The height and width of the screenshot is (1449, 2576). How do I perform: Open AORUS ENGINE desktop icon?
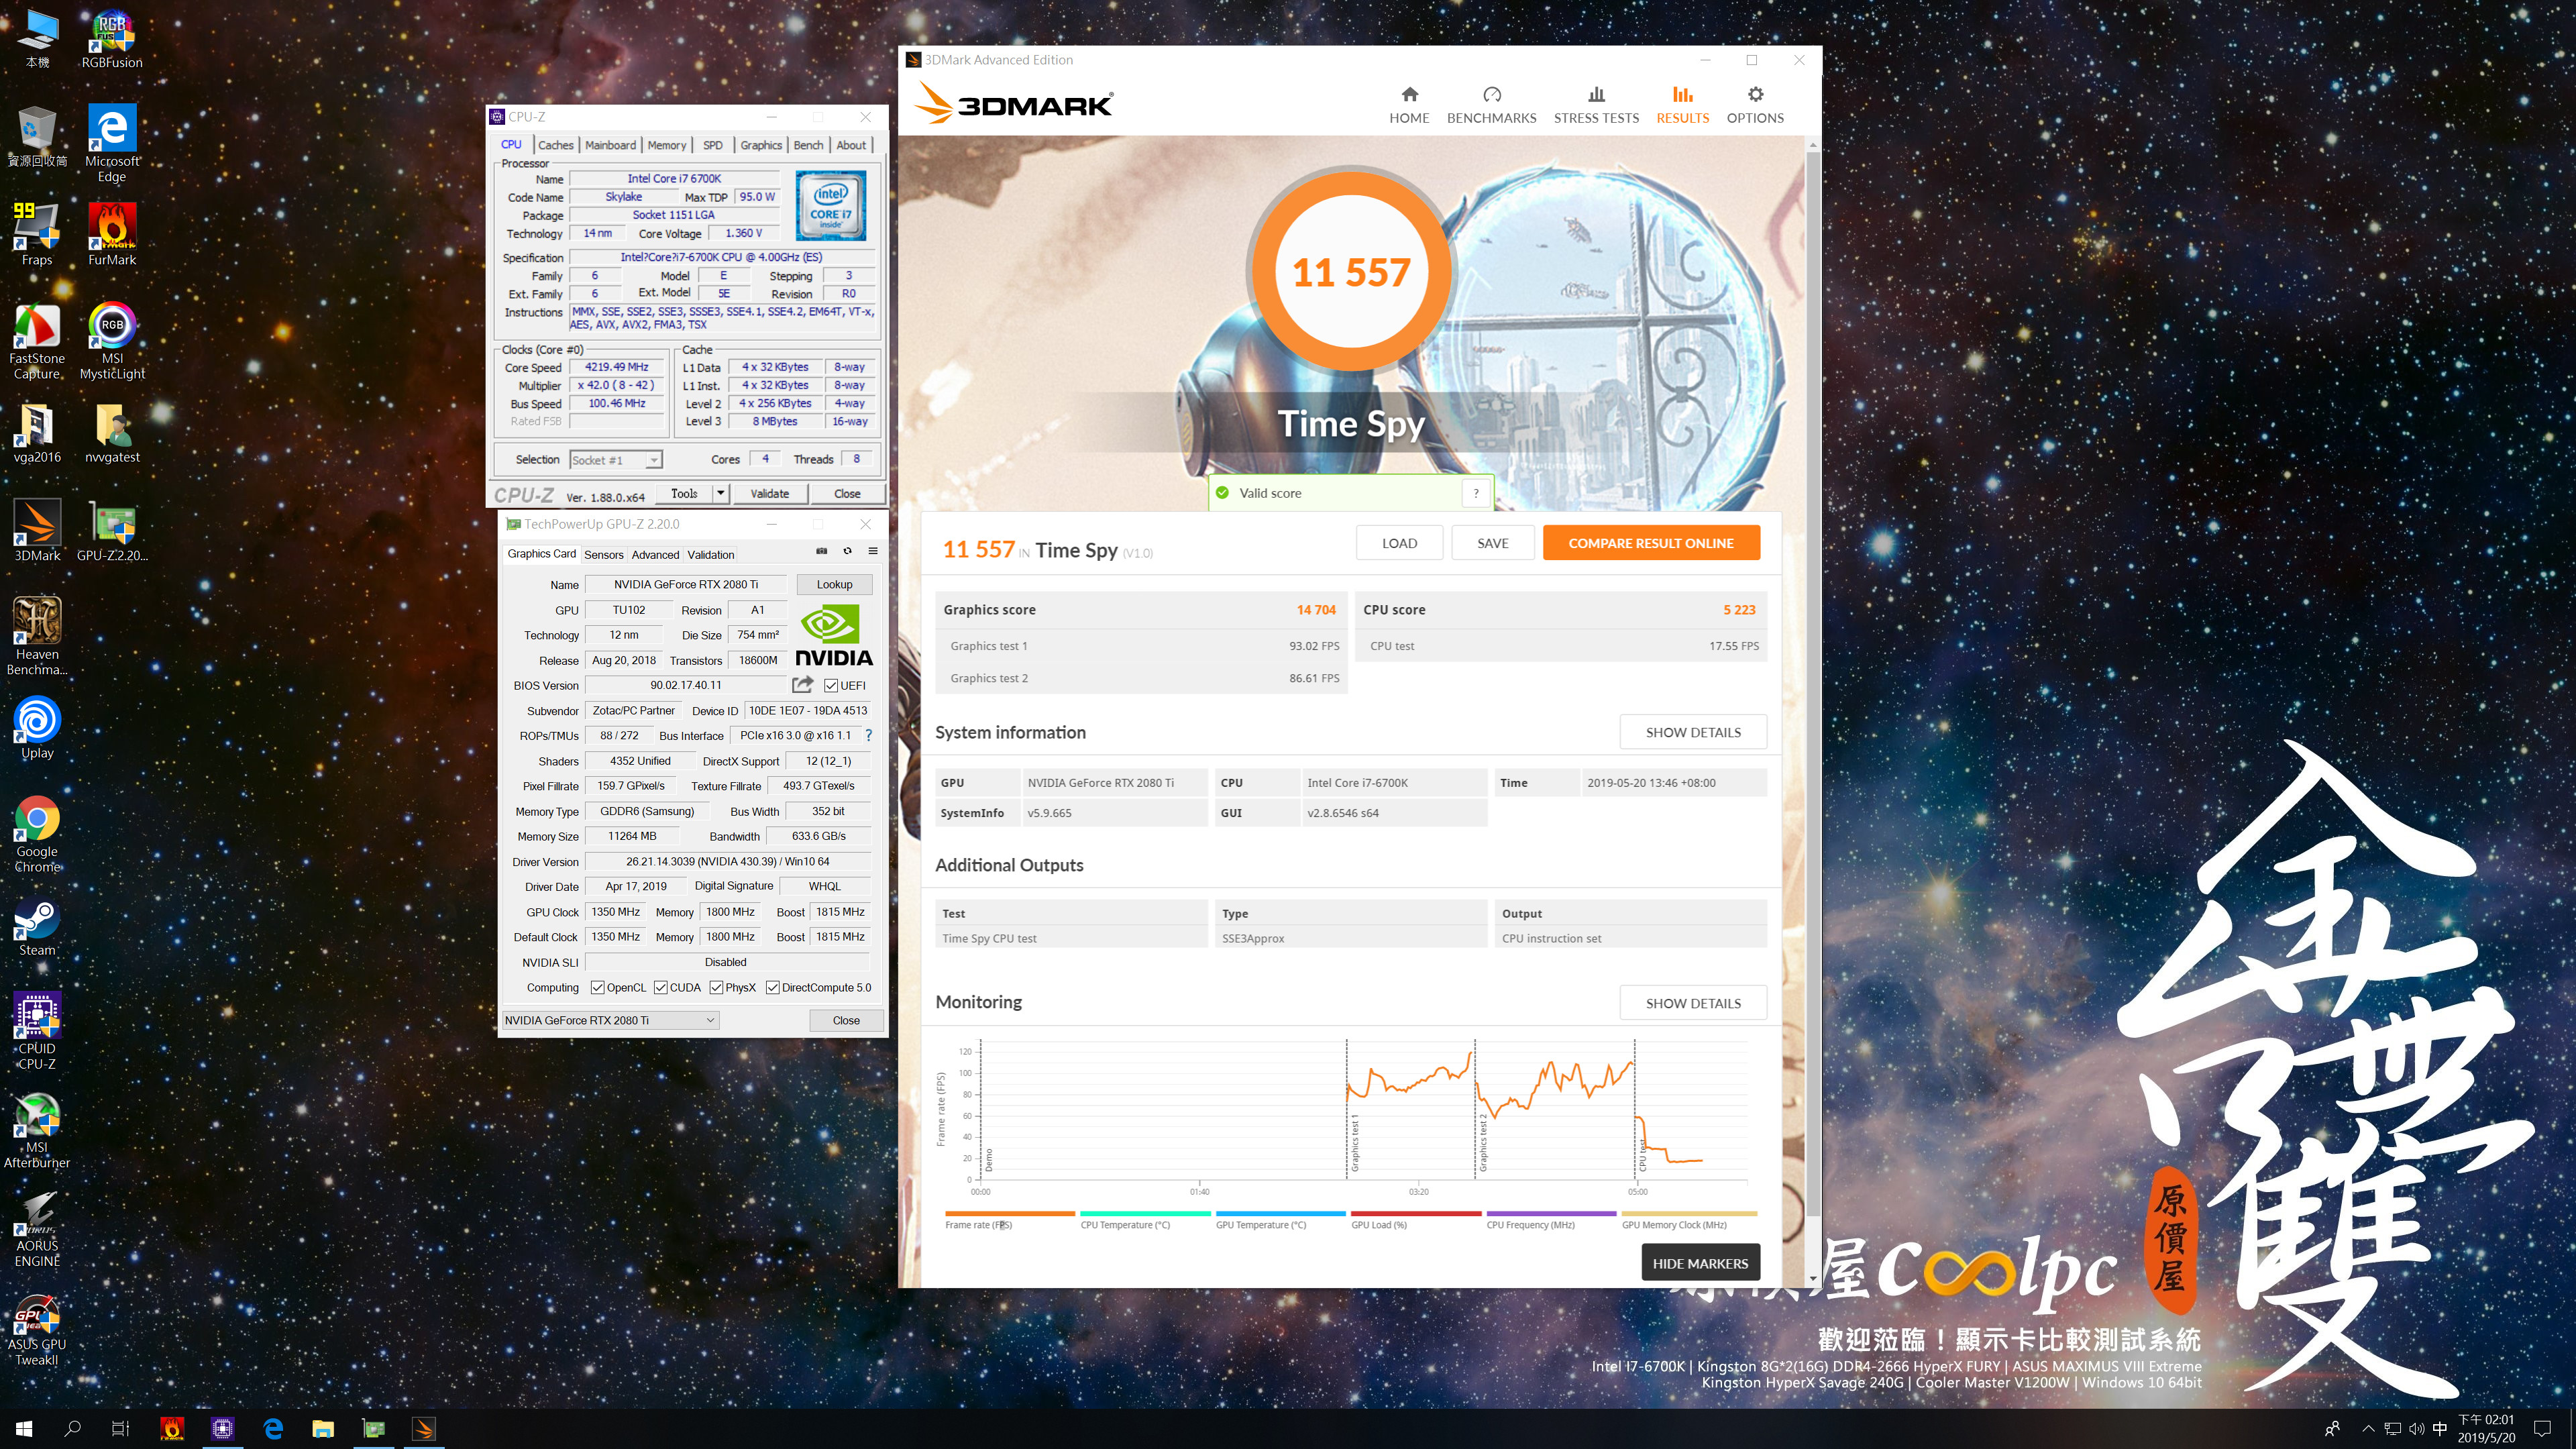tap(37, 1229)
